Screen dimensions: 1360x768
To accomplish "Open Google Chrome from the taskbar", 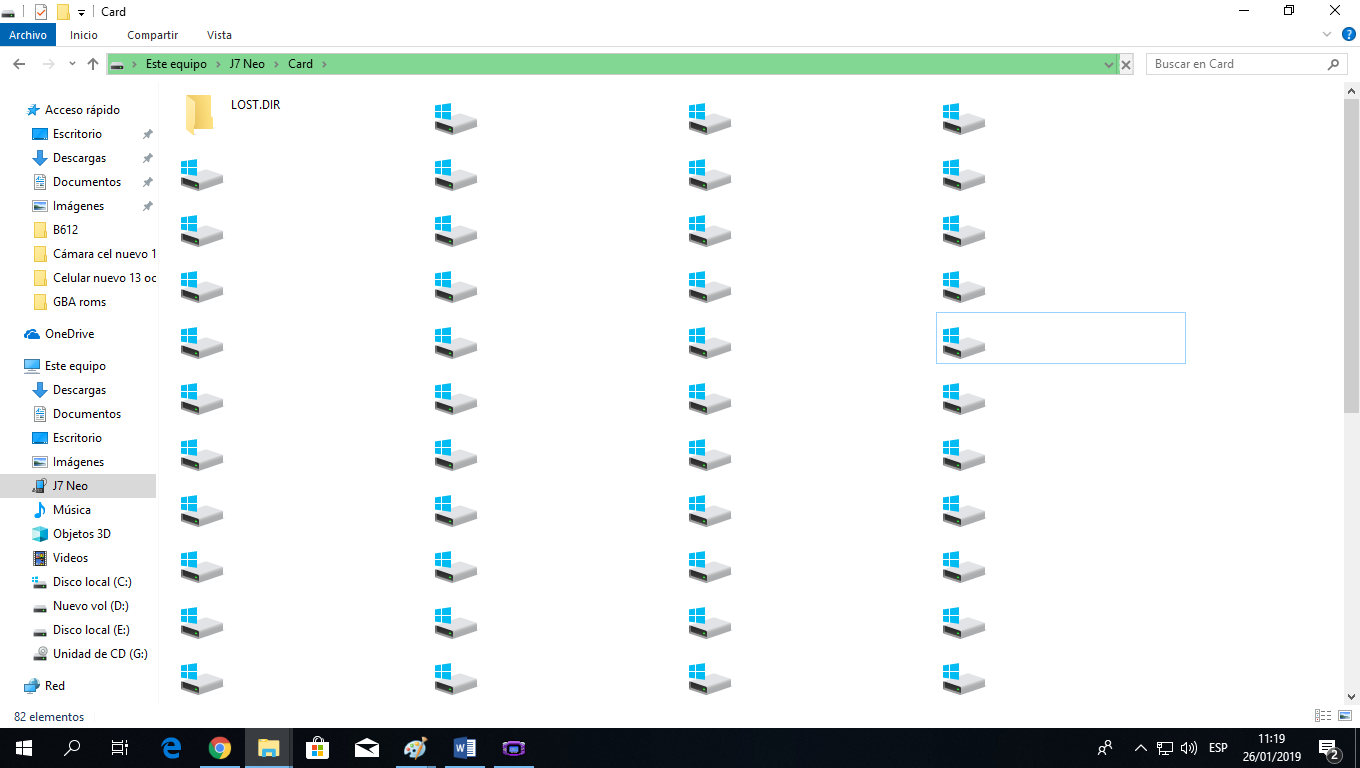I will pyautogui.click(x=220, y=748).
